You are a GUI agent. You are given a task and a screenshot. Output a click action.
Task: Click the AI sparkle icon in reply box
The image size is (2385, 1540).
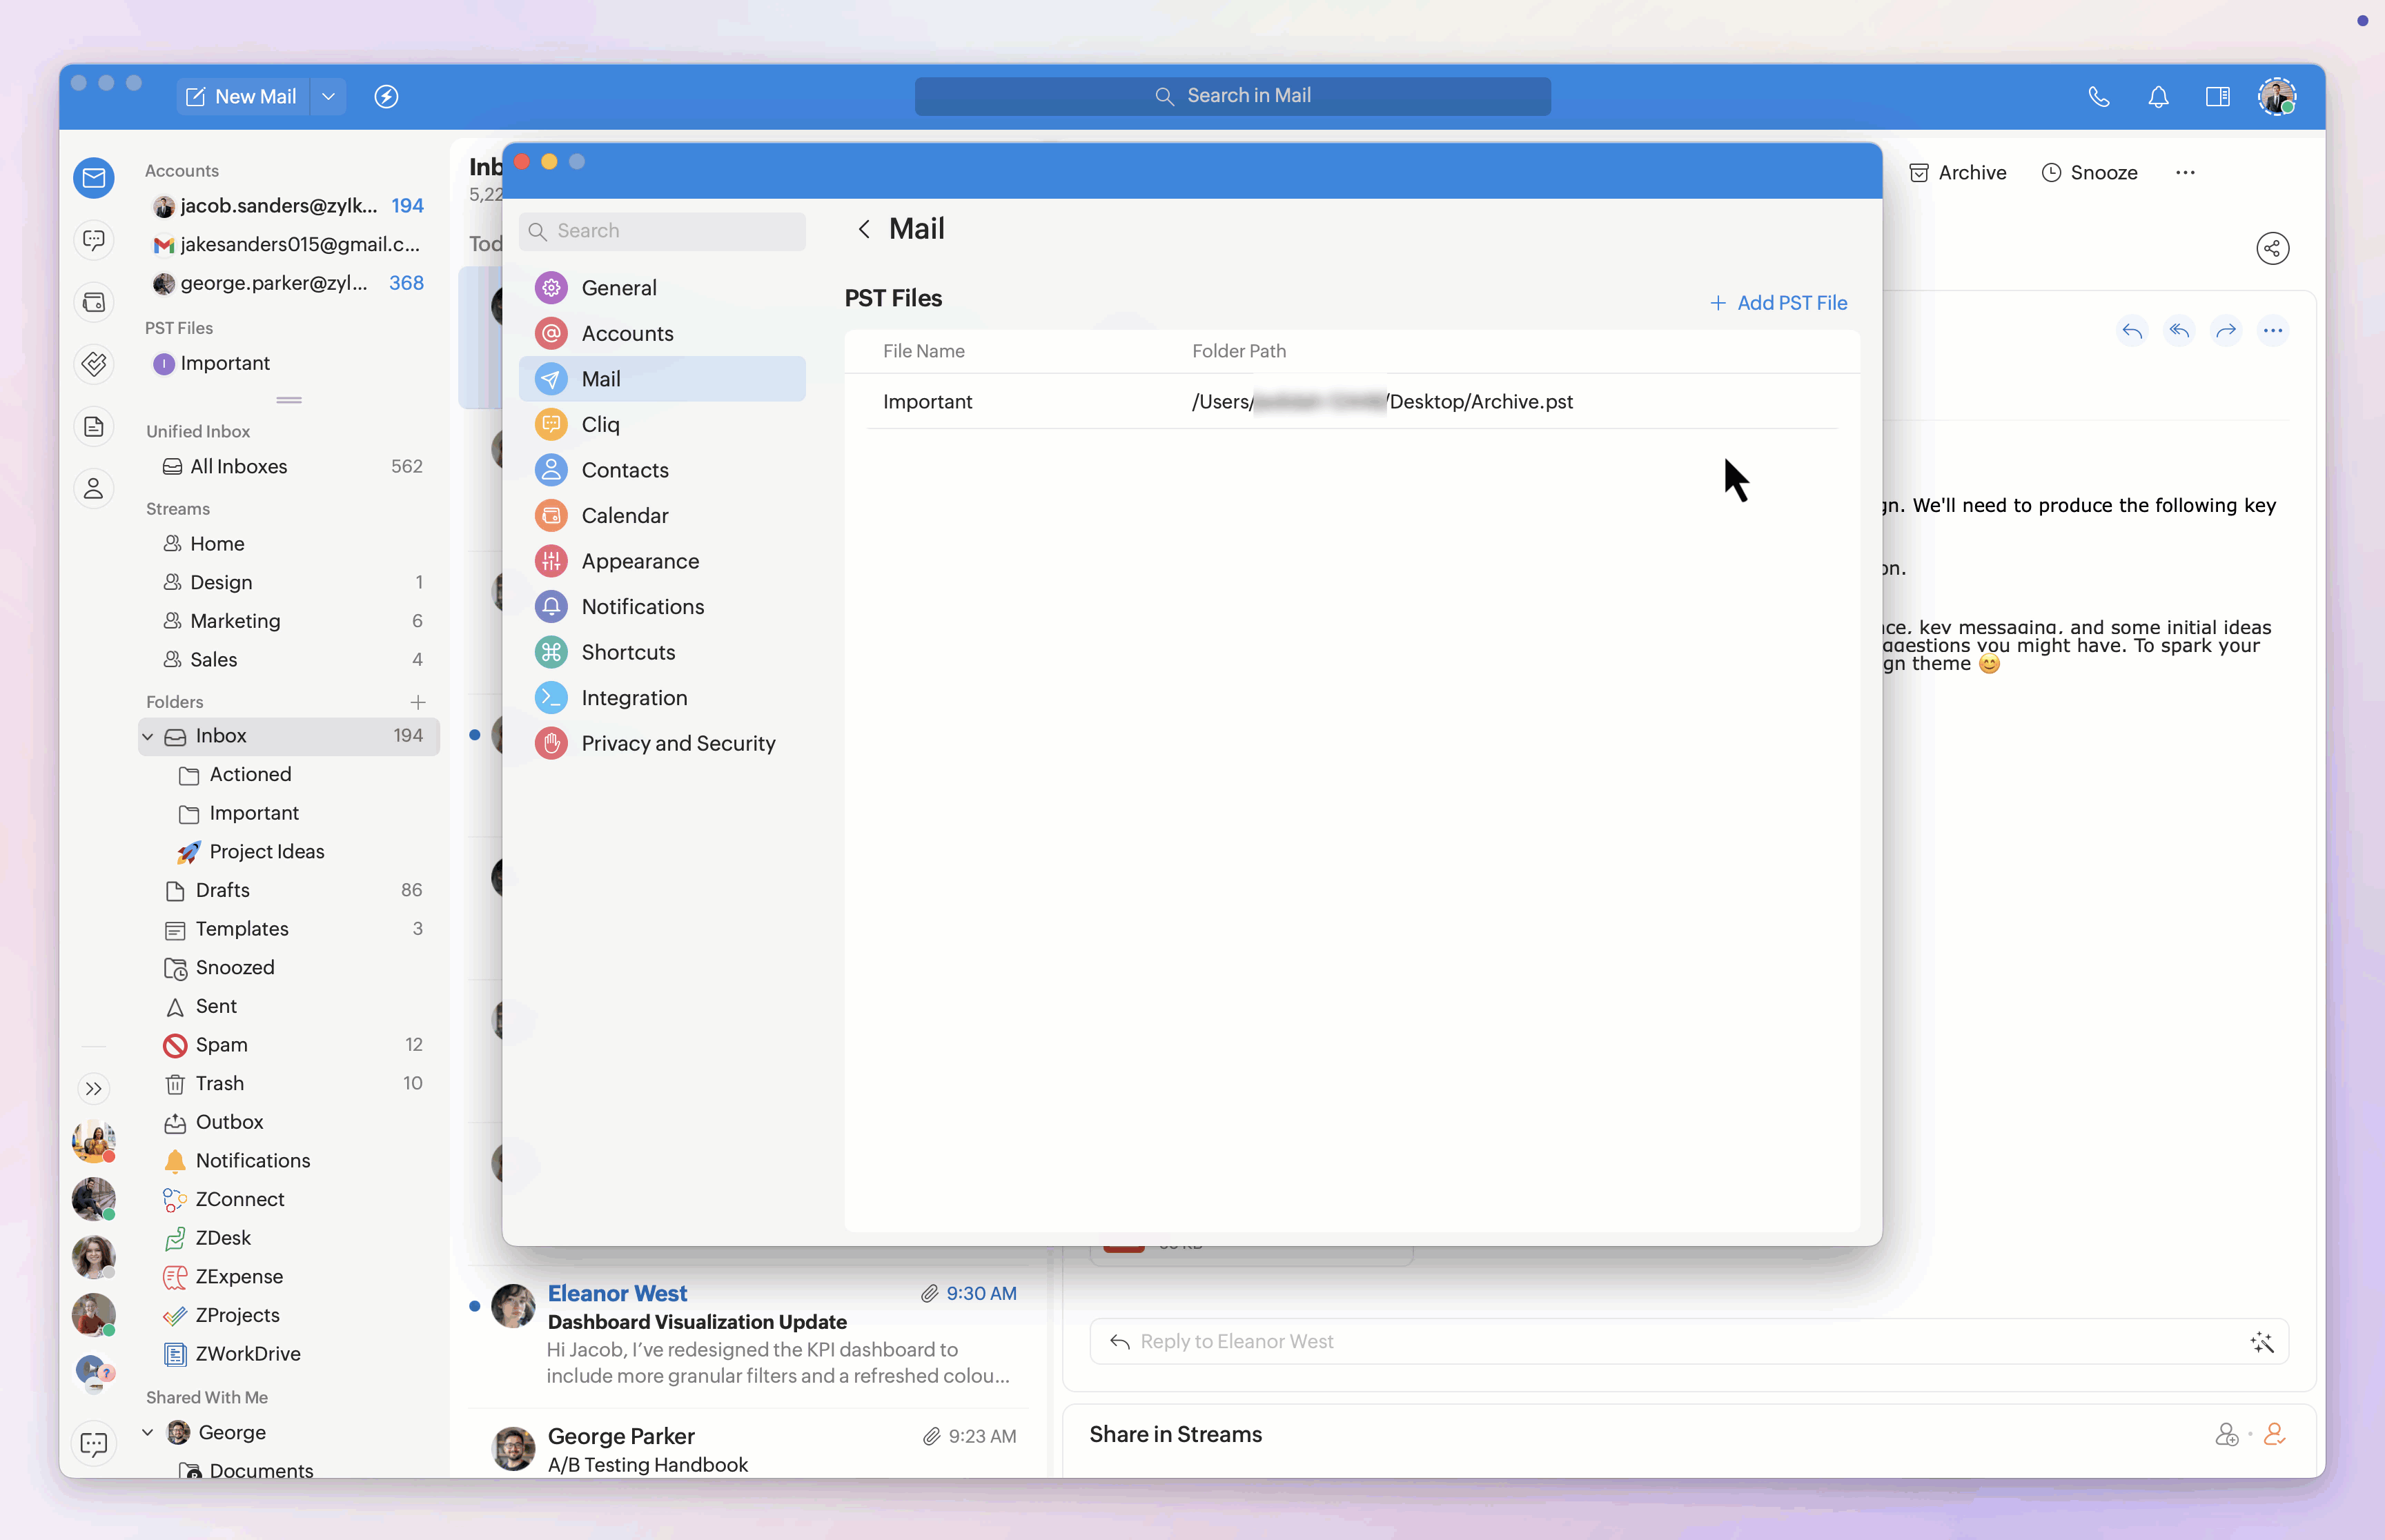(2262, 1342)
